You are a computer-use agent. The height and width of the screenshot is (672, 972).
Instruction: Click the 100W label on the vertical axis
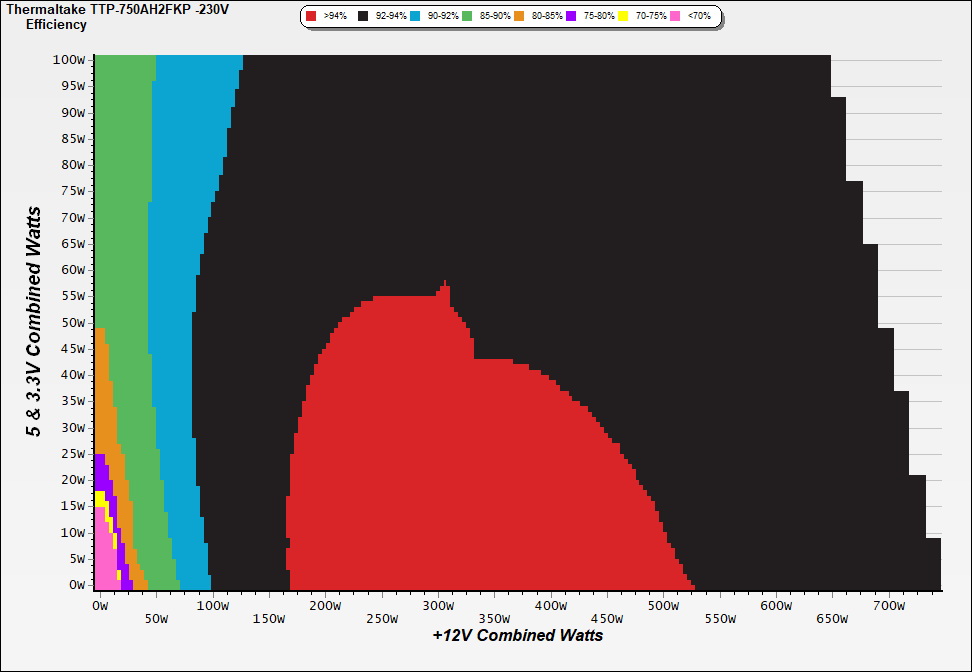point(69,59)
